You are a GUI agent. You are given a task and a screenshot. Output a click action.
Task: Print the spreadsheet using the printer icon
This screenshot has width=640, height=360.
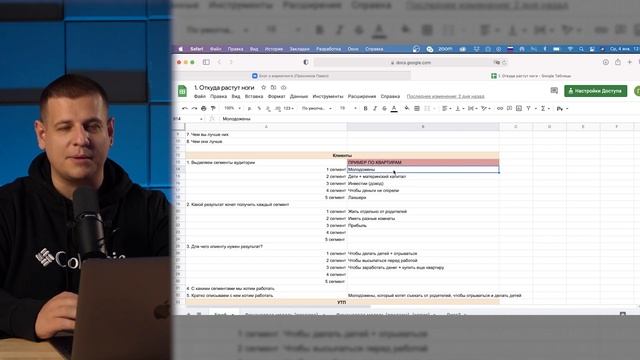click(204, 109)
